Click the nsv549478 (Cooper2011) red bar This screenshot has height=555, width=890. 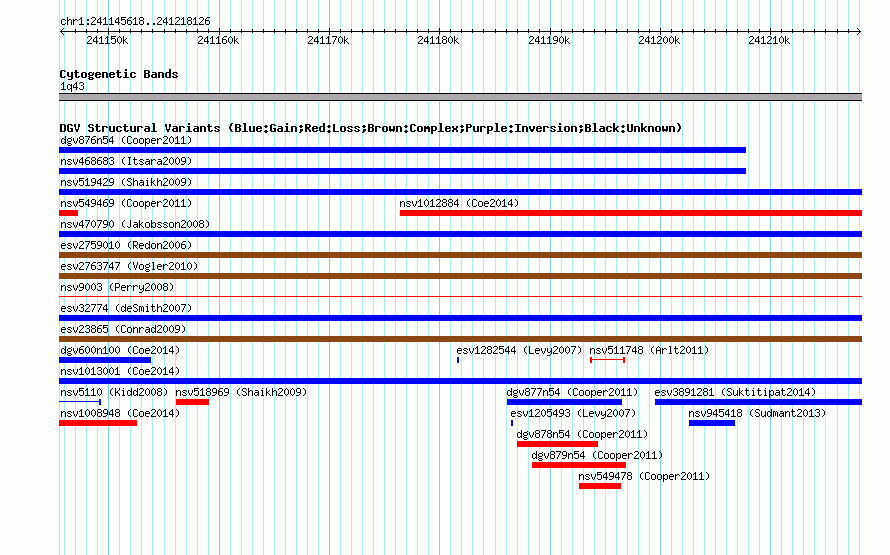(x=600, y=486)
